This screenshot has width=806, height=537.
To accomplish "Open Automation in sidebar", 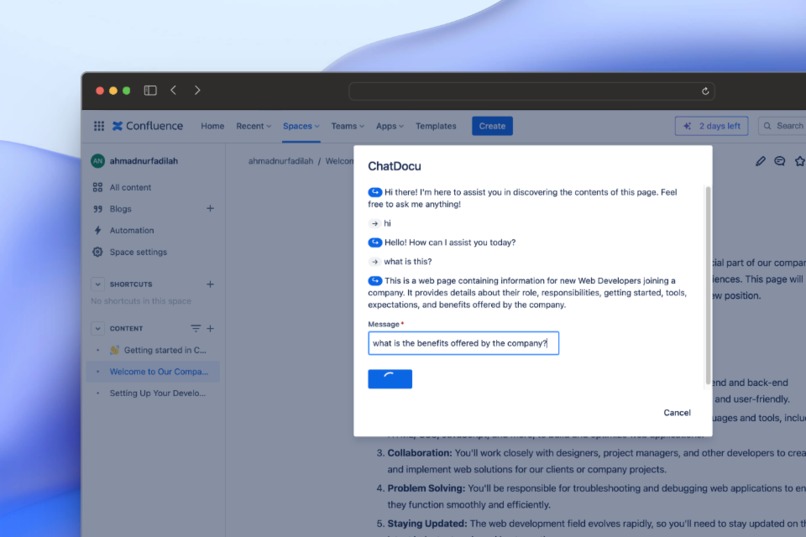I will point(132,231).
